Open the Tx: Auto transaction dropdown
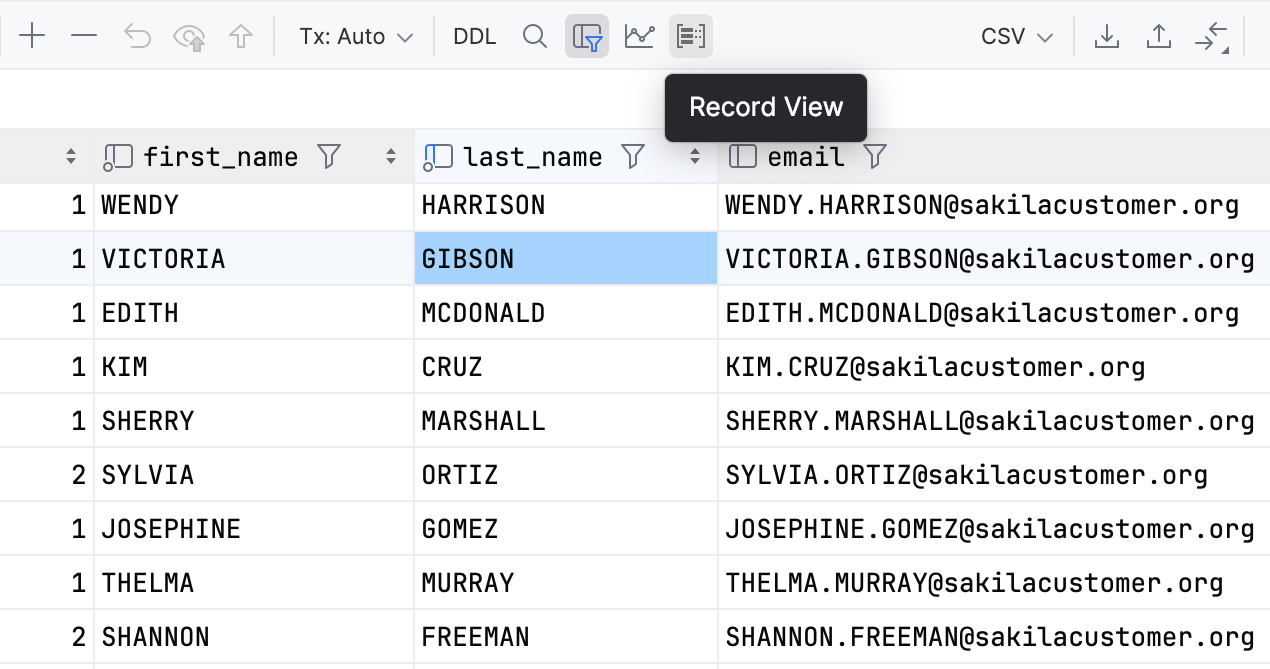Image resolution: width=1270 pixels, height=669 pixels. tap(356, 37)
